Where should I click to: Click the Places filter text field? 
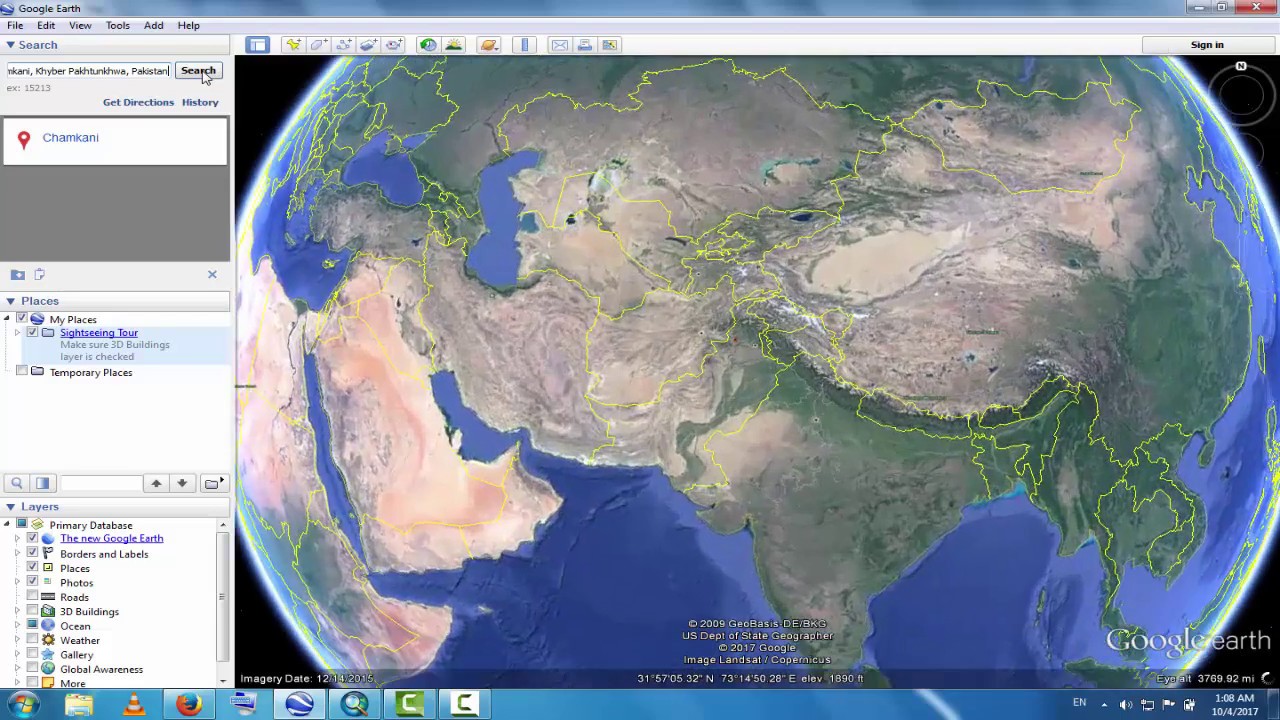100,483
